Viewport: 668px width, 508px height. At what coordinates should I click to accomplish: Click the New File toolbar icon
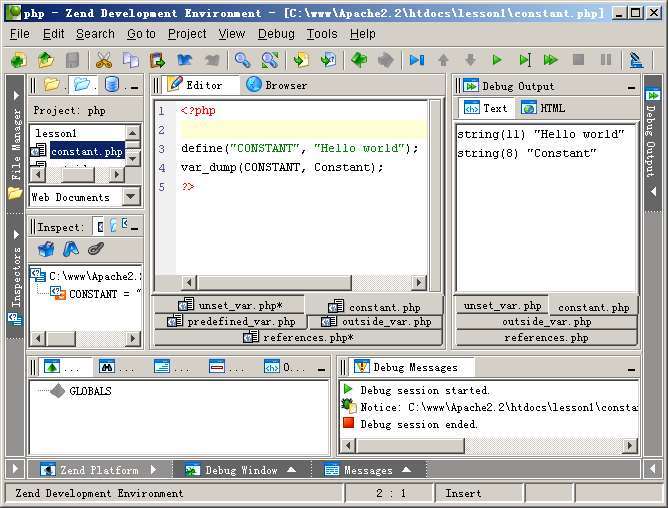tap(19, 60)
